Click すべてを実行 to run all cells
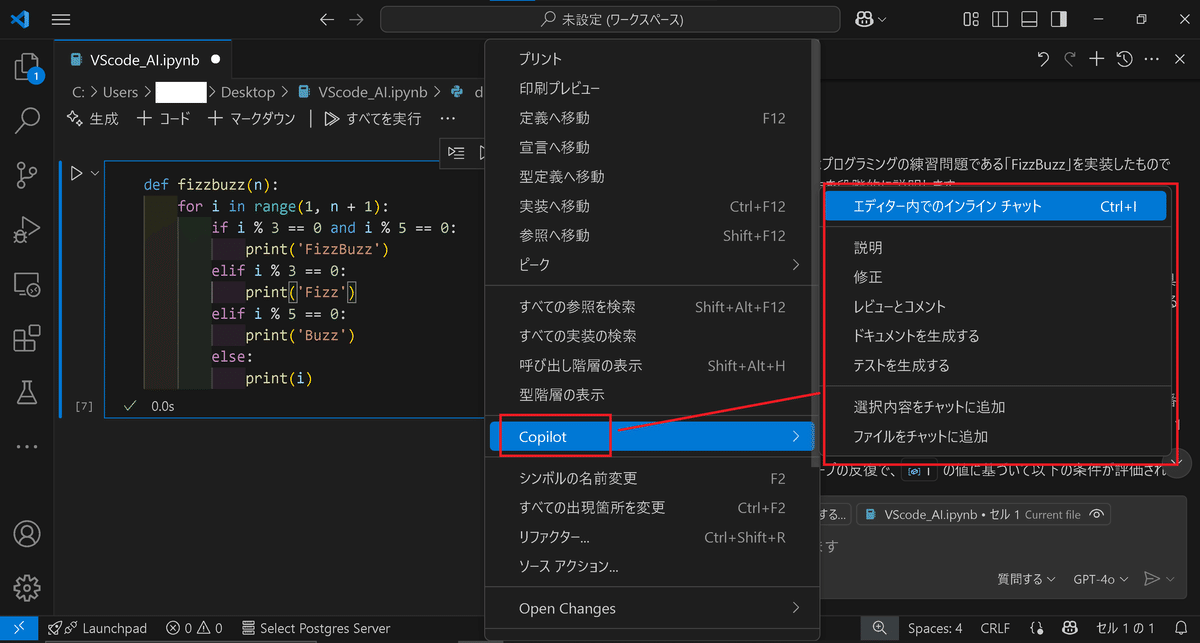This screenshot has height=643, width=1200. point(383,117)
